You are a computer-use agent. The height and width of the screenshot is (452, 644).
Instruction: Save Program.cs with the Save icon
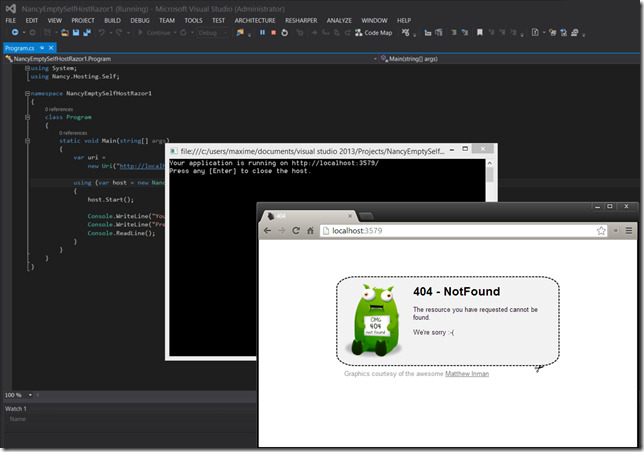pos(76,32)
